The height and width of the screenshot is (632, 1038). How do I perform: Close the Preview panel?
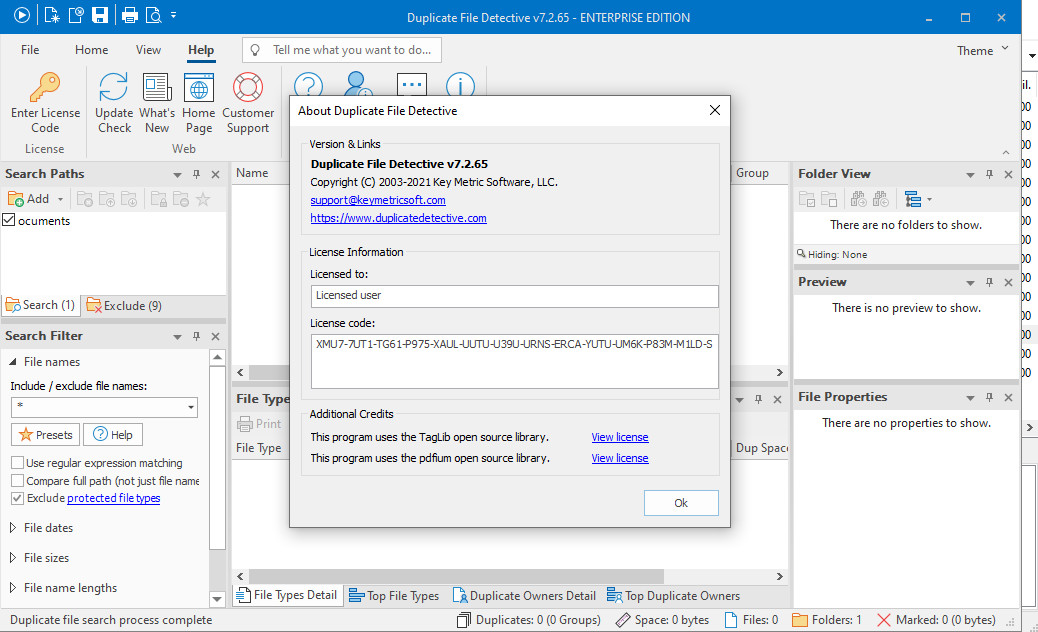tap(1008, 283)
